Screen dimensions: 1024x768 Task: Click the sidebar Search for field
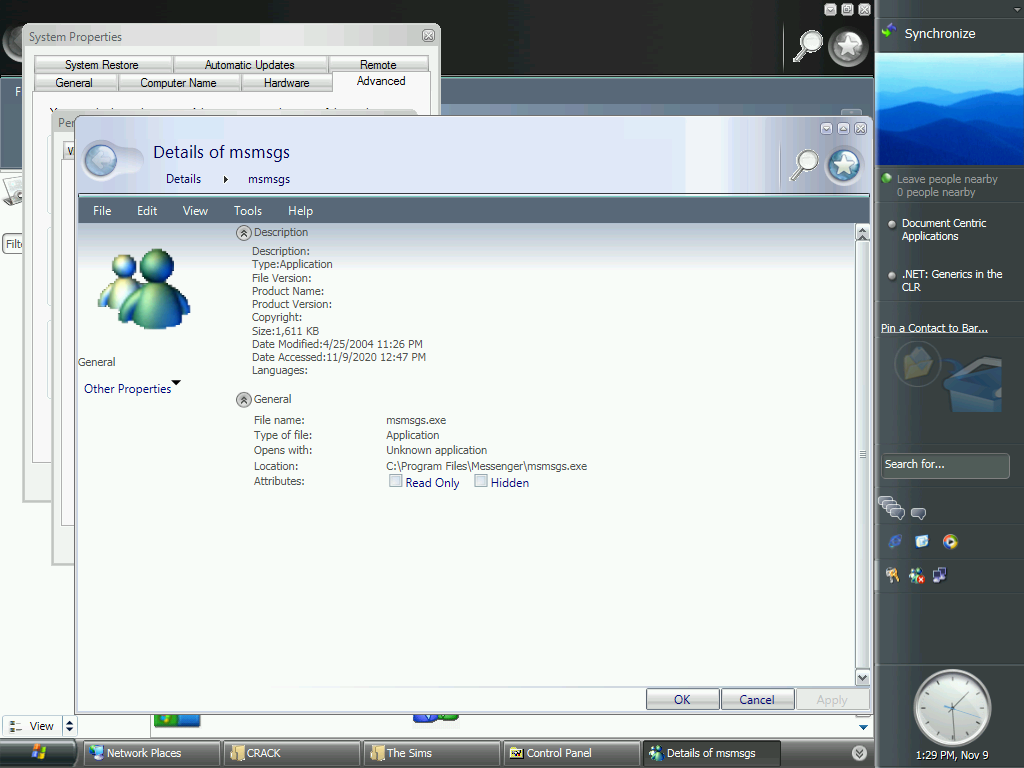coord(945,465)
